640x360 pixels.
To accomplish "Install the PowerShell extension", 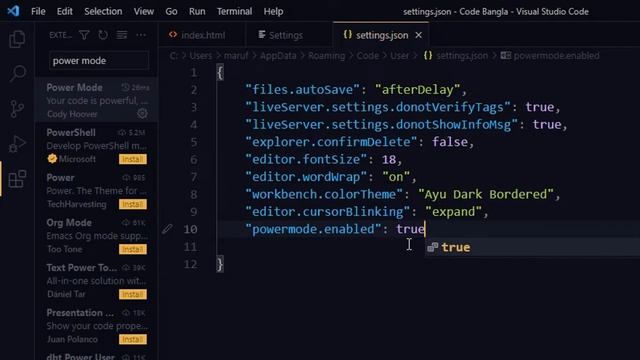I will click(x=133, y=159).
